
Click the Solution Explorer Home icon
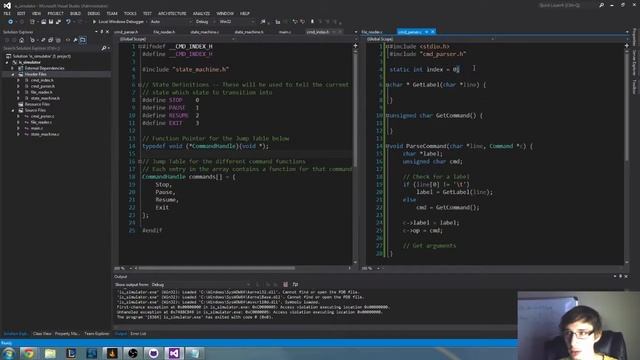click(x=21, y=40)
